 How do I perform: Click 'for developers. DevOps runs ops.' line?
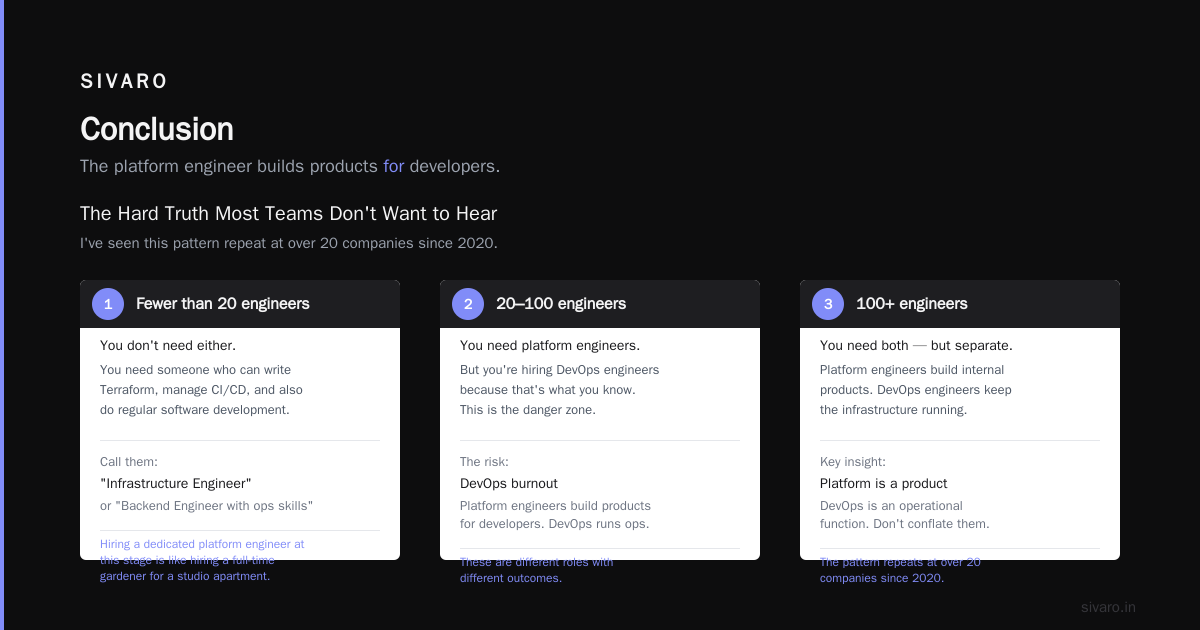pyautogui.click(x=554, y=524)
